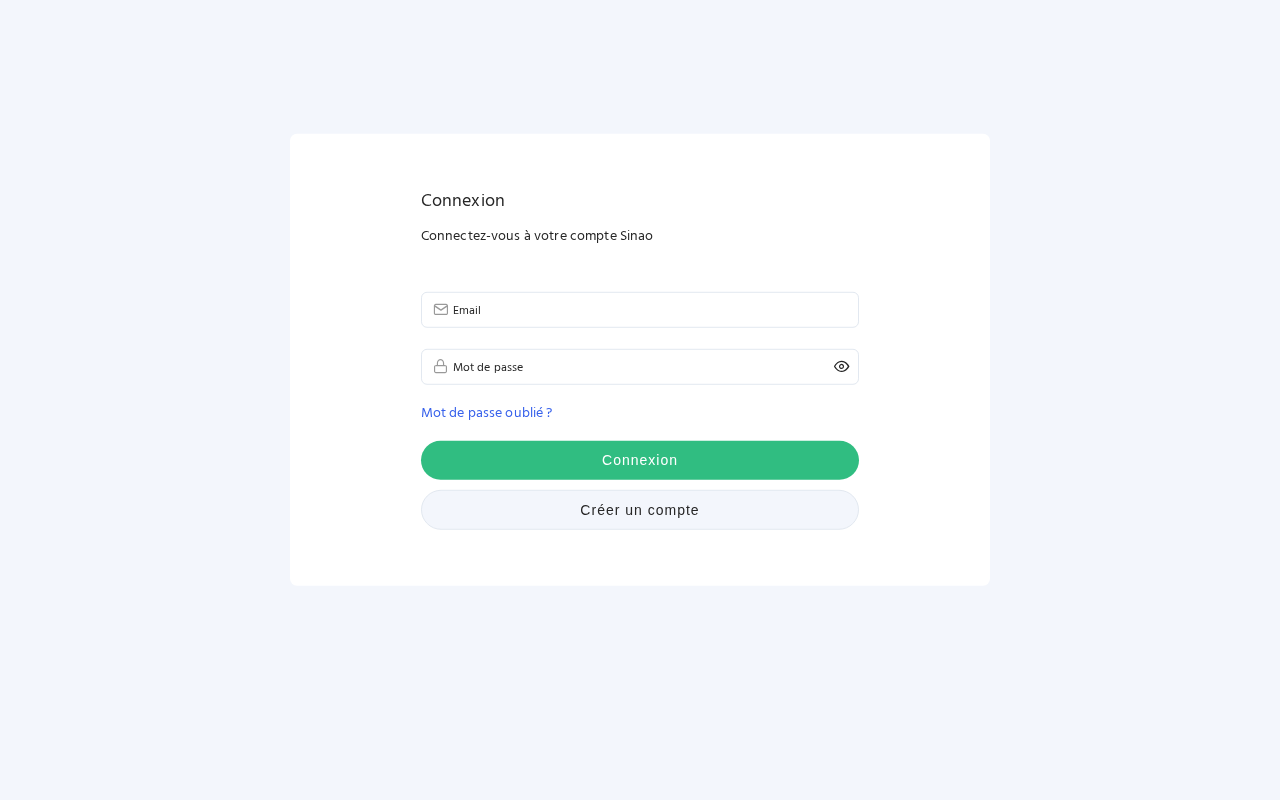Focus the Email input field
The image size is (1280, 800).
point(650,310)
